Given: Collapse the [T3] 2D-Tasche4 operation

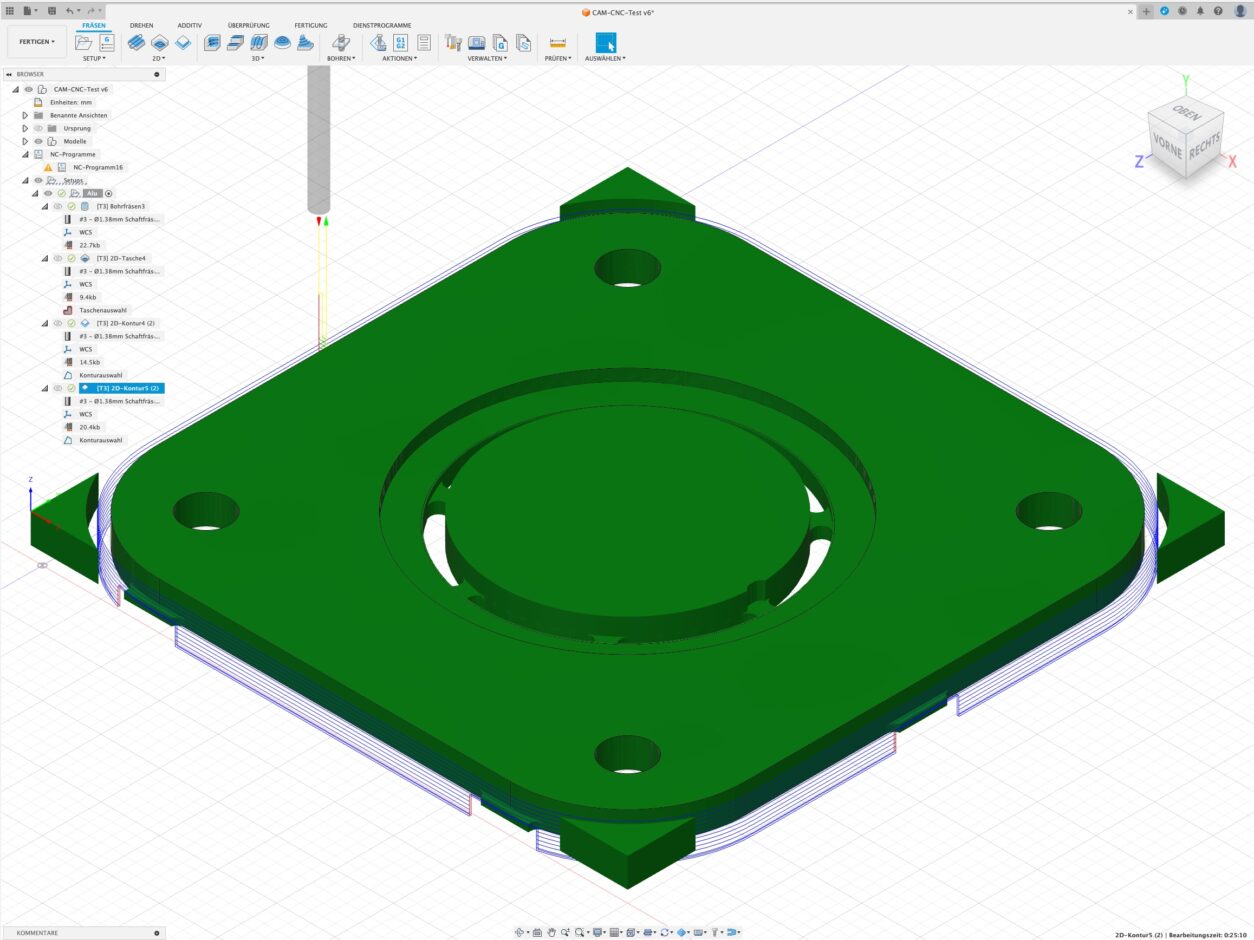Looking at the screenshot, I should pos(44,258).
